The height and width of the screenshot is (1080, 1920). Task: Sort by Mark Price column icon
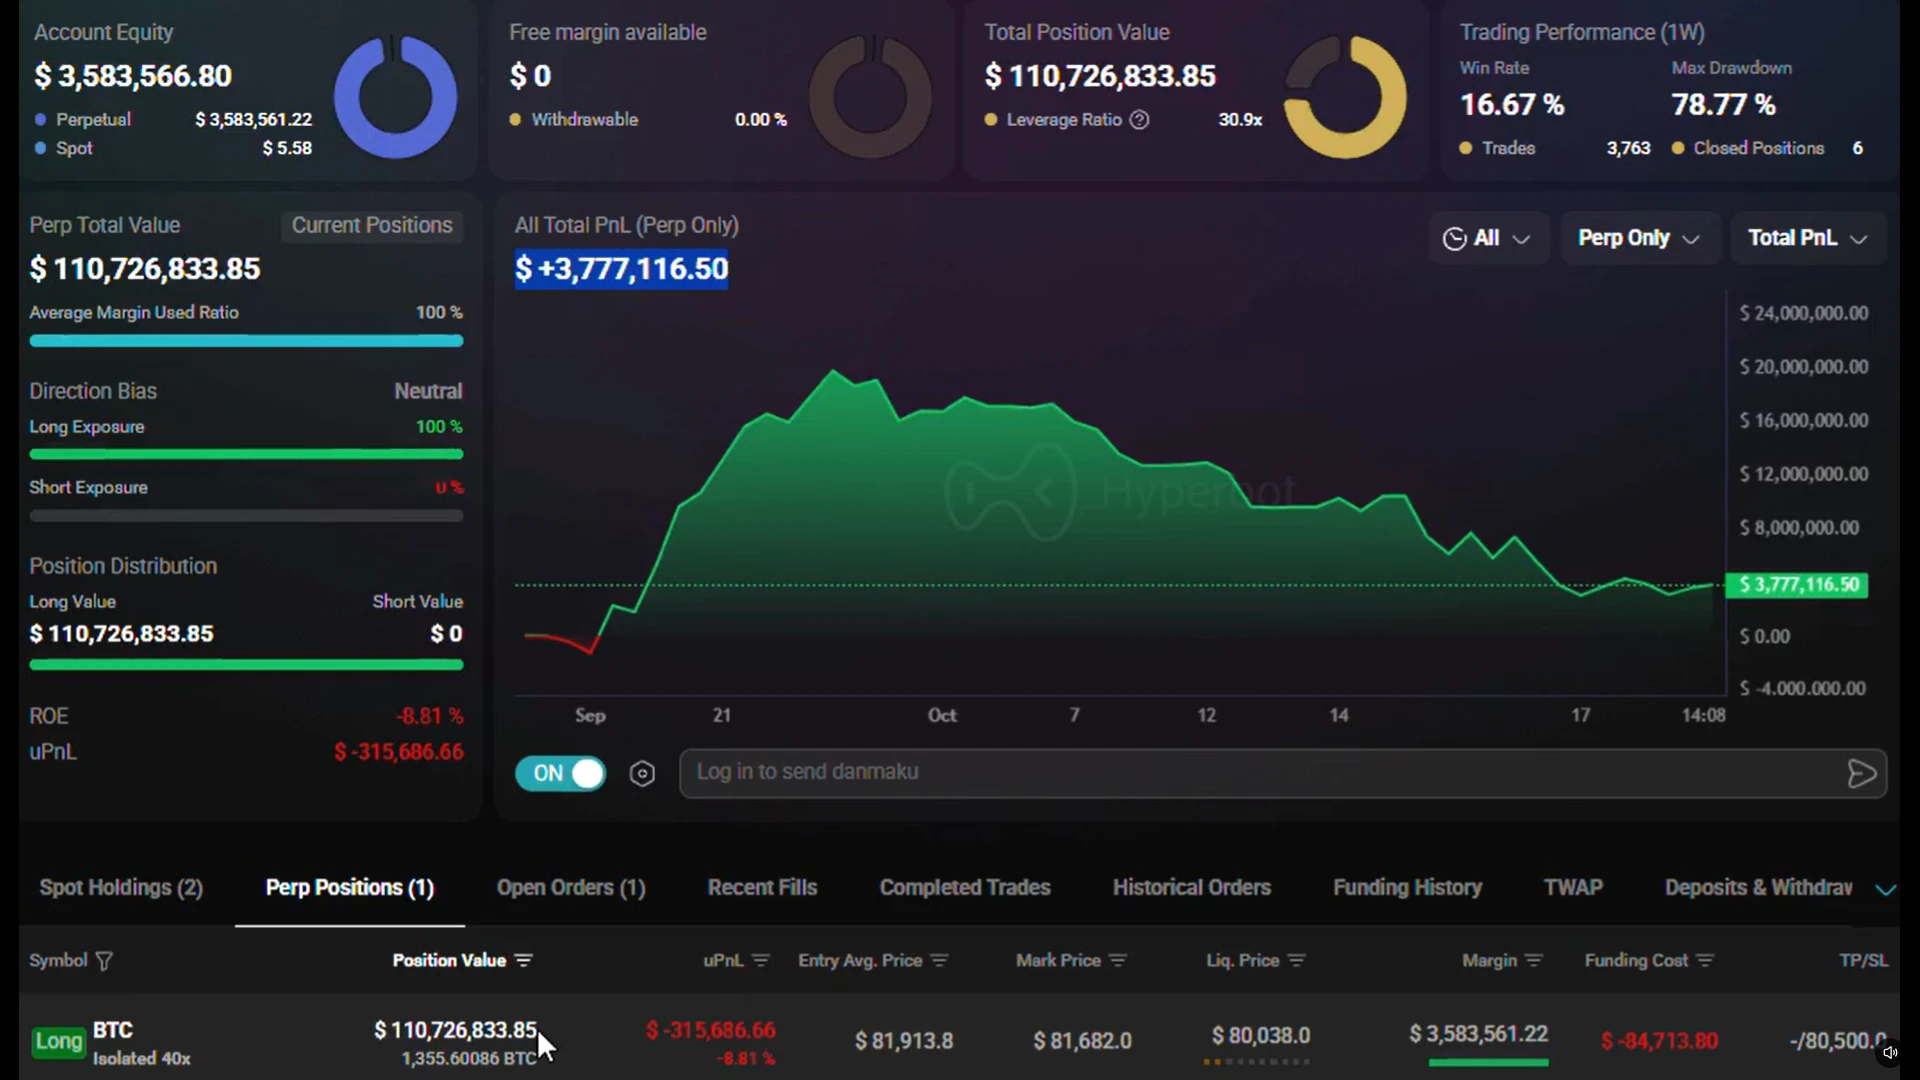(x=1117, y=960)
